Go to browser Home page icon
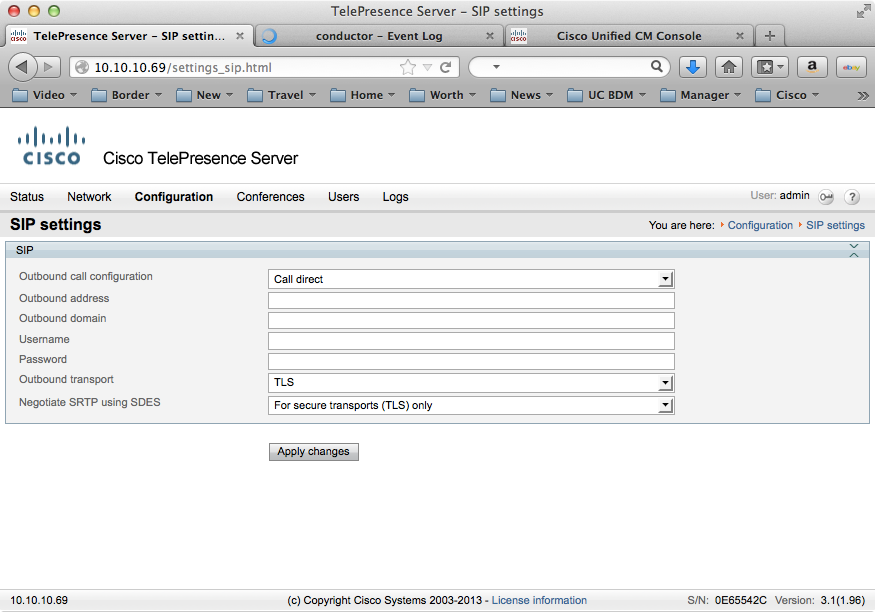875x612 pixels. (729, 67)
